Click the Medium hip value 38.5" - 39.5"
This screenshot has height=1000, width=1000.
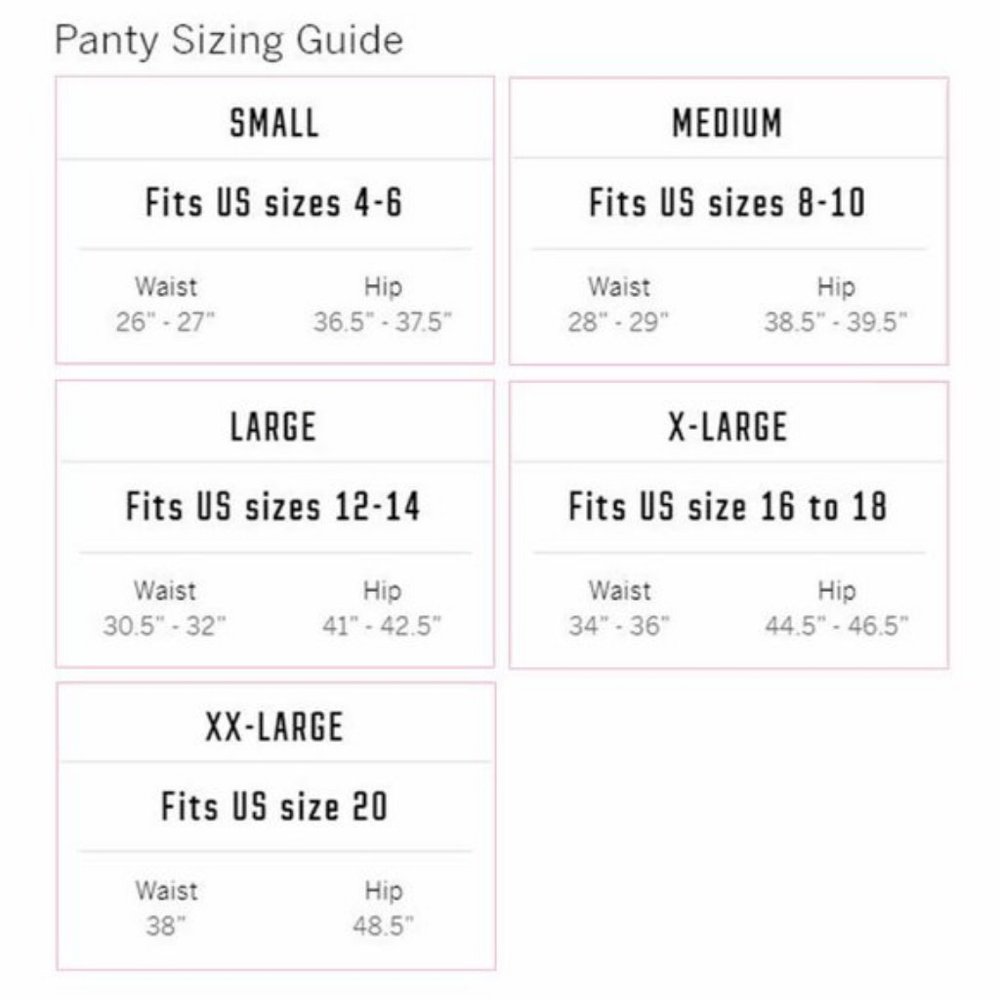pos(836,323)
